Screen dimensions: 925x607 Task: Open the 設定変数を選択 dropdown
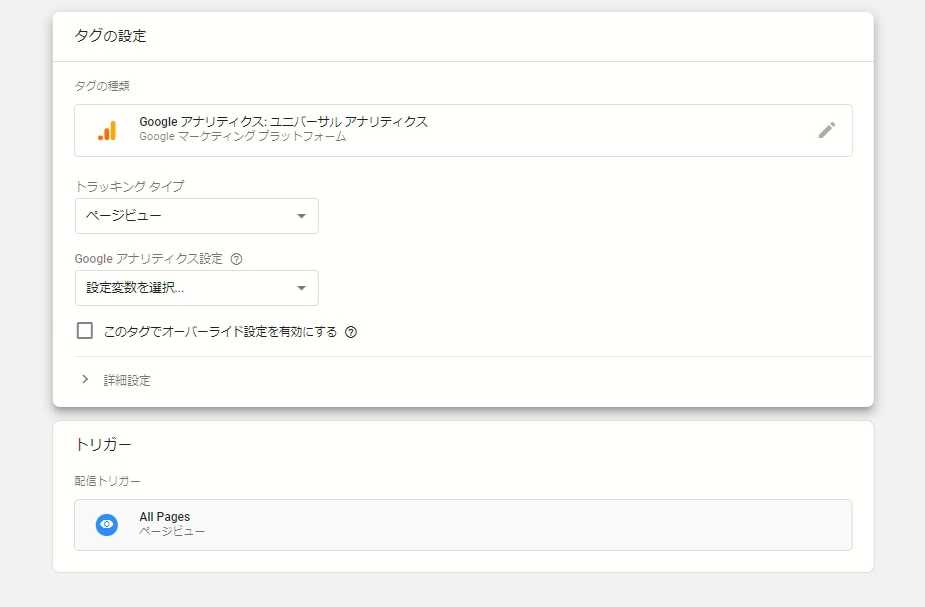197,288
